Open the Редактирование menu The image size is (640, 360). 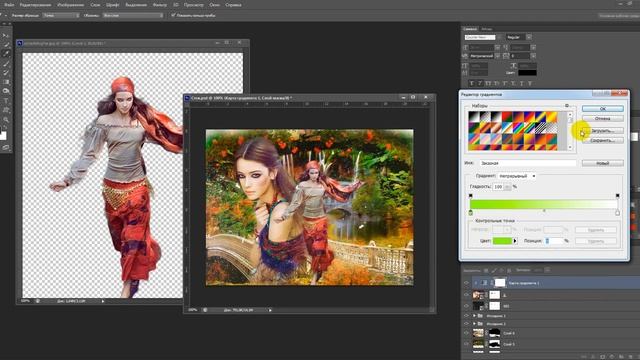pyautogui.click(x=36, y=5)
